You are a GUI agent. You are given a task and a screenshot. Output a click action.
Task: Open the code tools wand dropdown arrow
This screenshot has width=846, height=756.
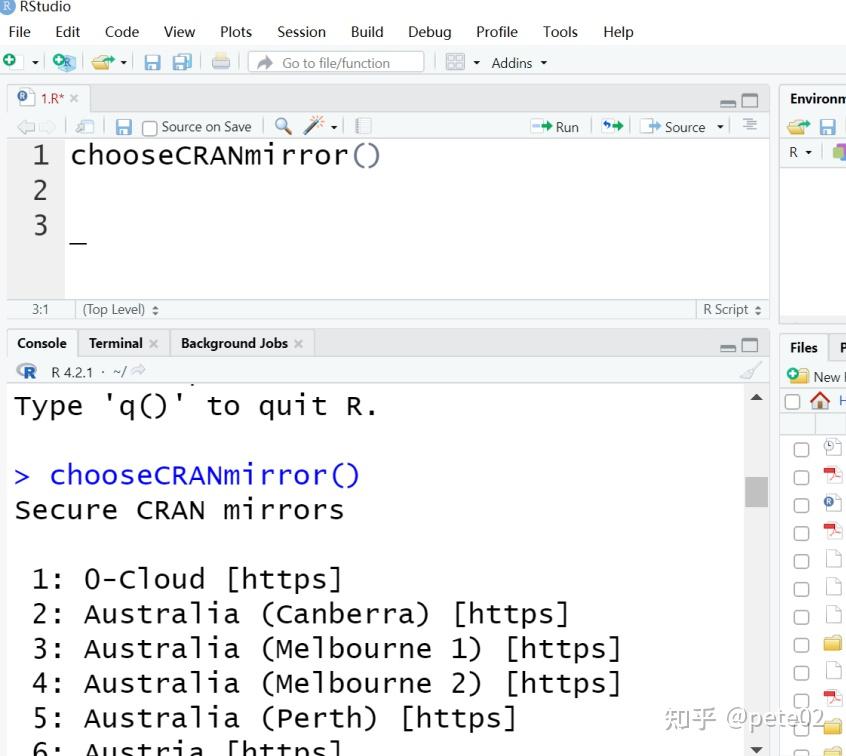coord(334,127)
